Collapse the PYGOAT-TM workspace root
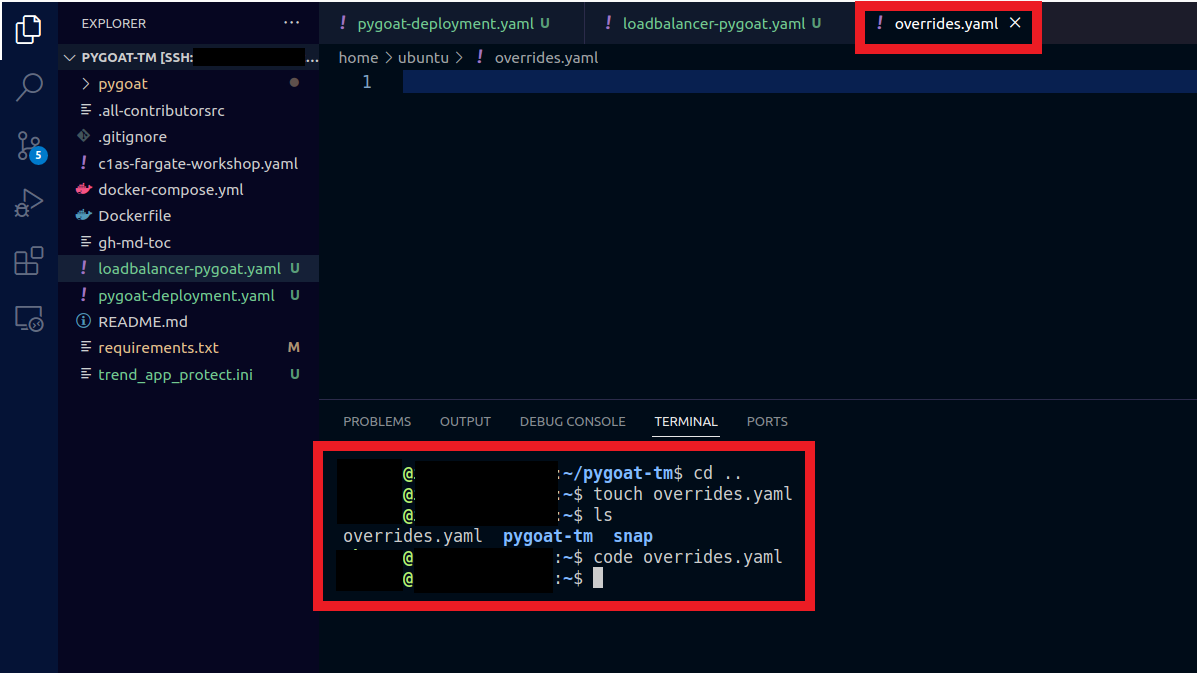 pyautogui.click(x=69, y=57)
